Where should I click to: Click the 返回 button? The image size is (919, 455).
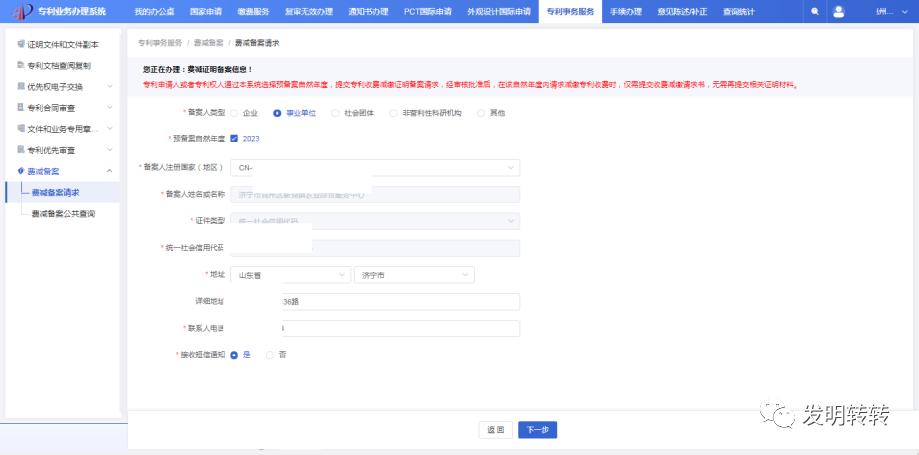pos(496,430)
